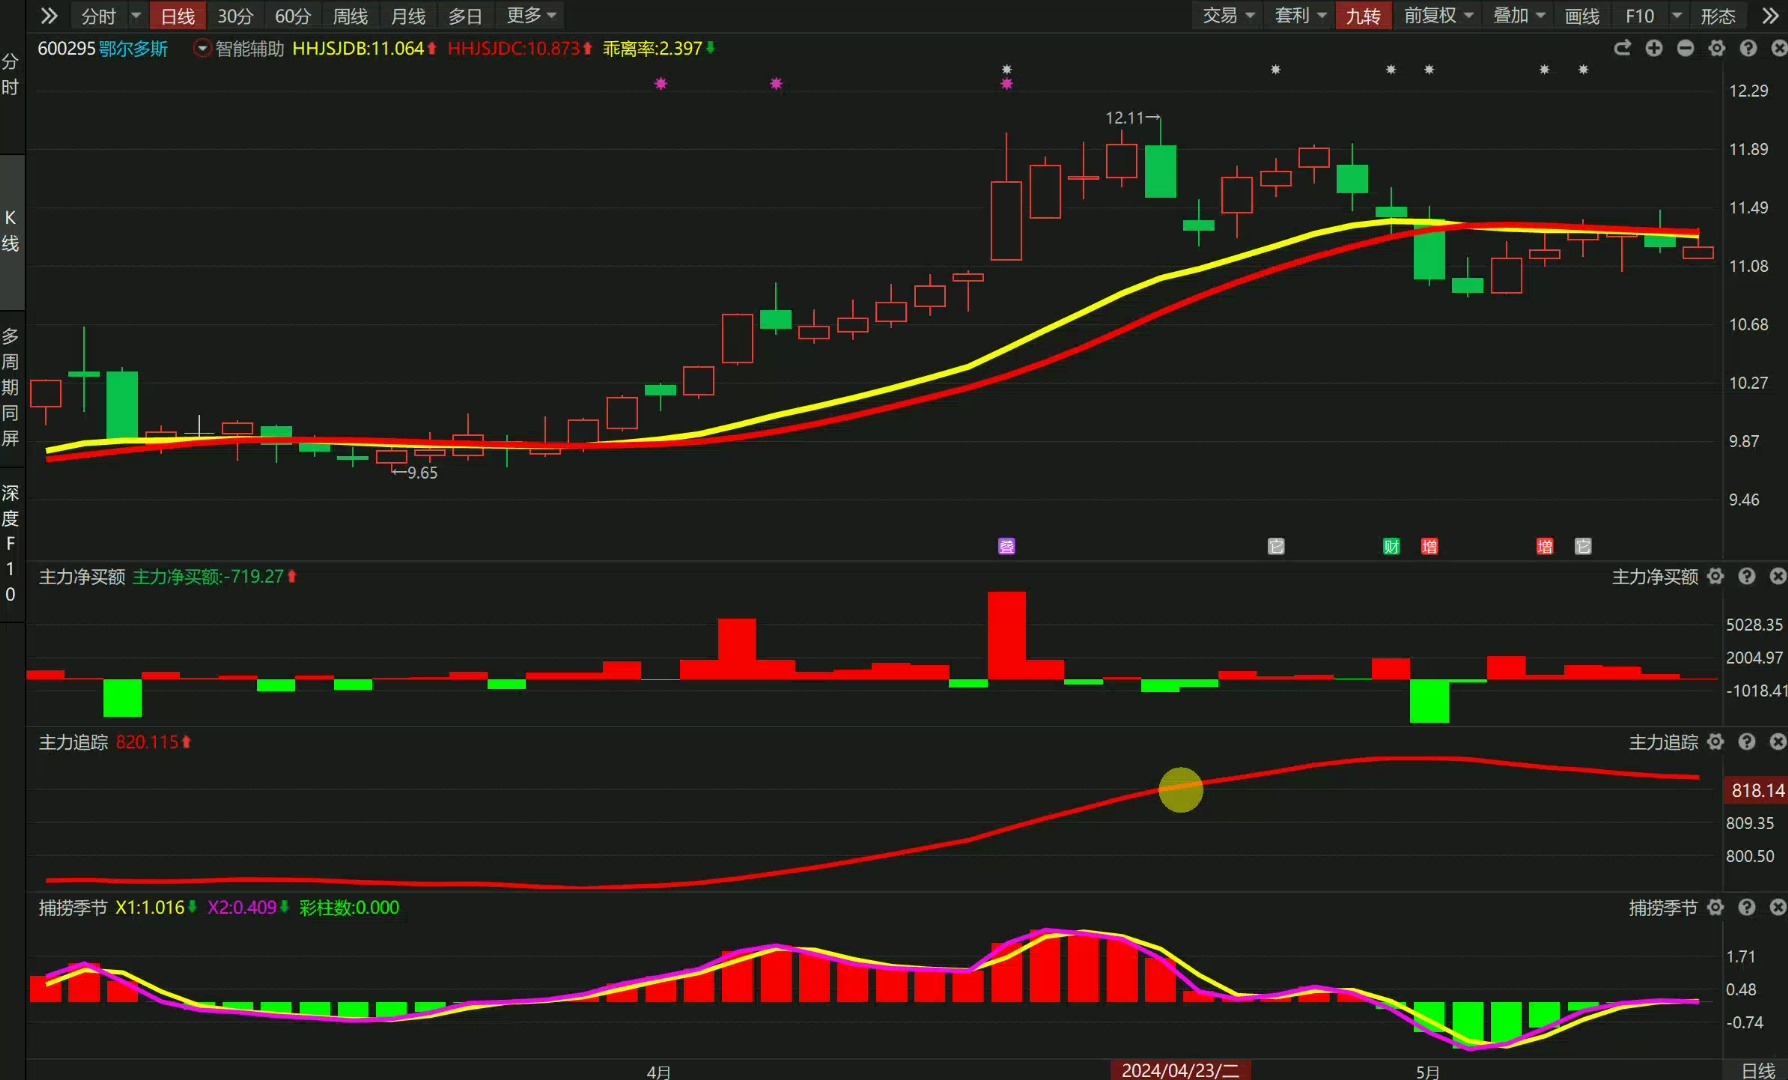Open 捕捞季节 panel settings gear
The image size is (1788, 1080).
pos(1716,907)
